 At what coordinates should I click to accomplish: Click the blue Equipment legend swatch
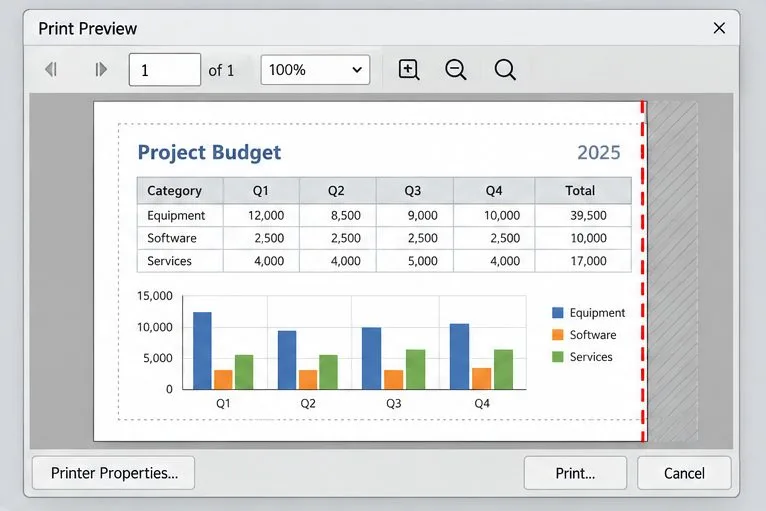(x=557, y=313)
